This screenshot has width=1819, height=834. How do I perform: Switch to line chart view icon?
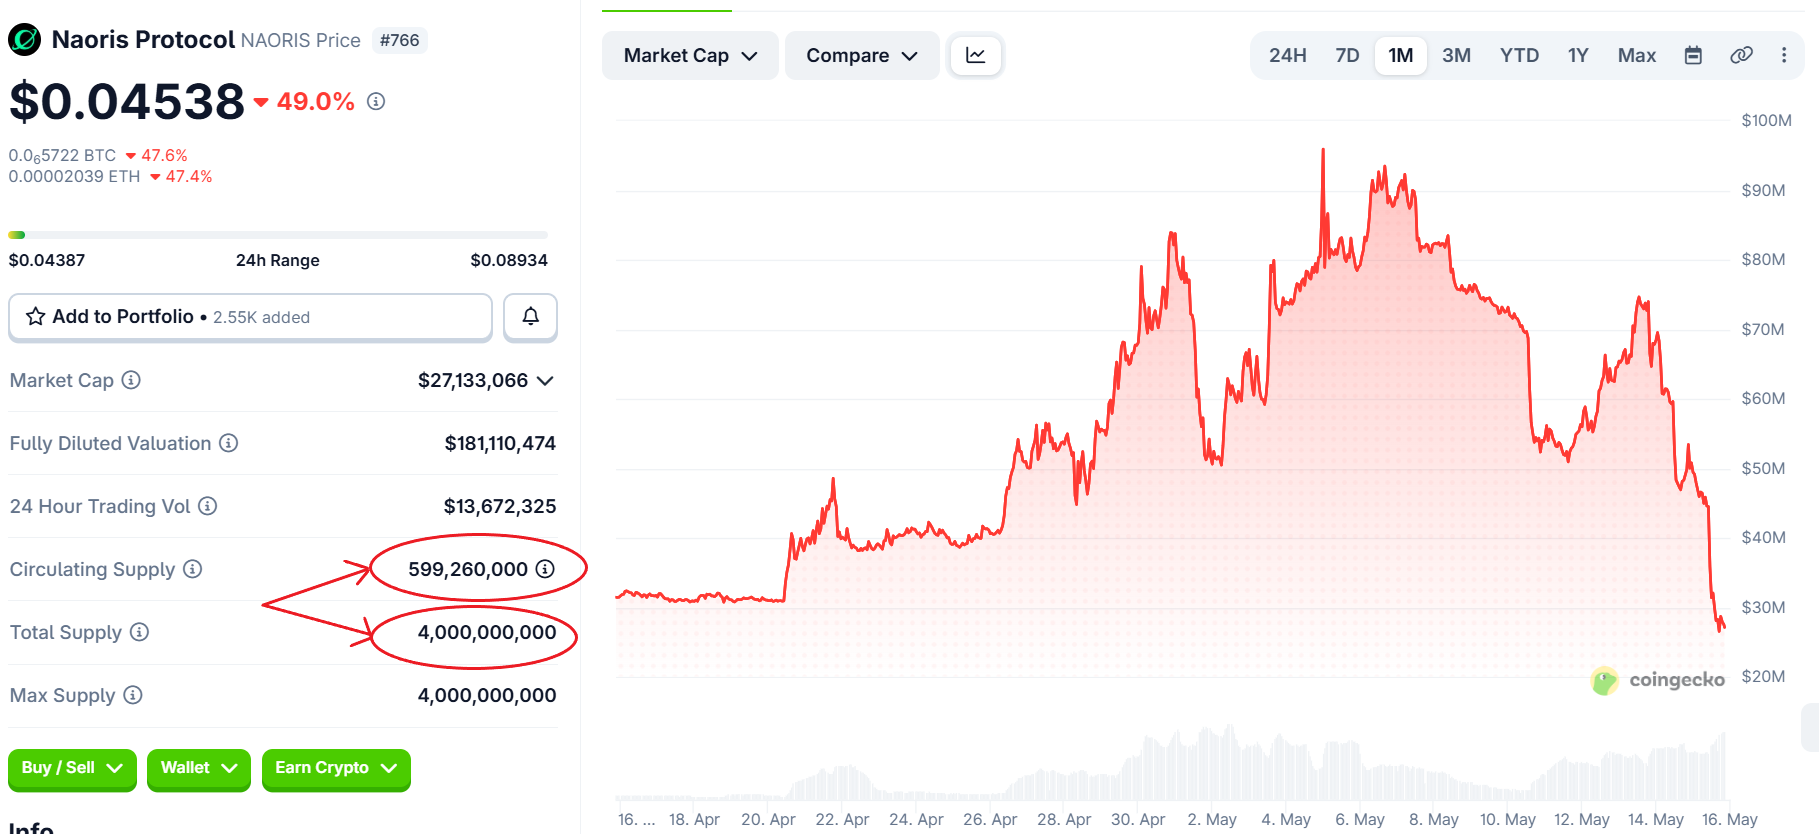click(976, 55)
